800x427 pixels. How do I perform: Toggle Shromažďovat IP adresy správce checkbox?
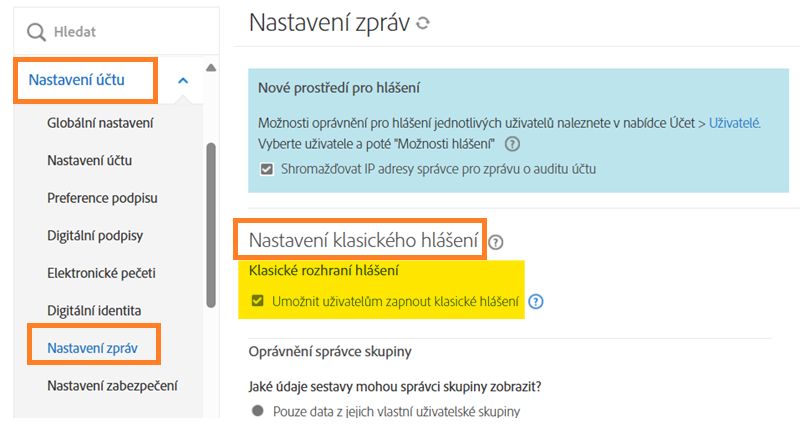266,169
